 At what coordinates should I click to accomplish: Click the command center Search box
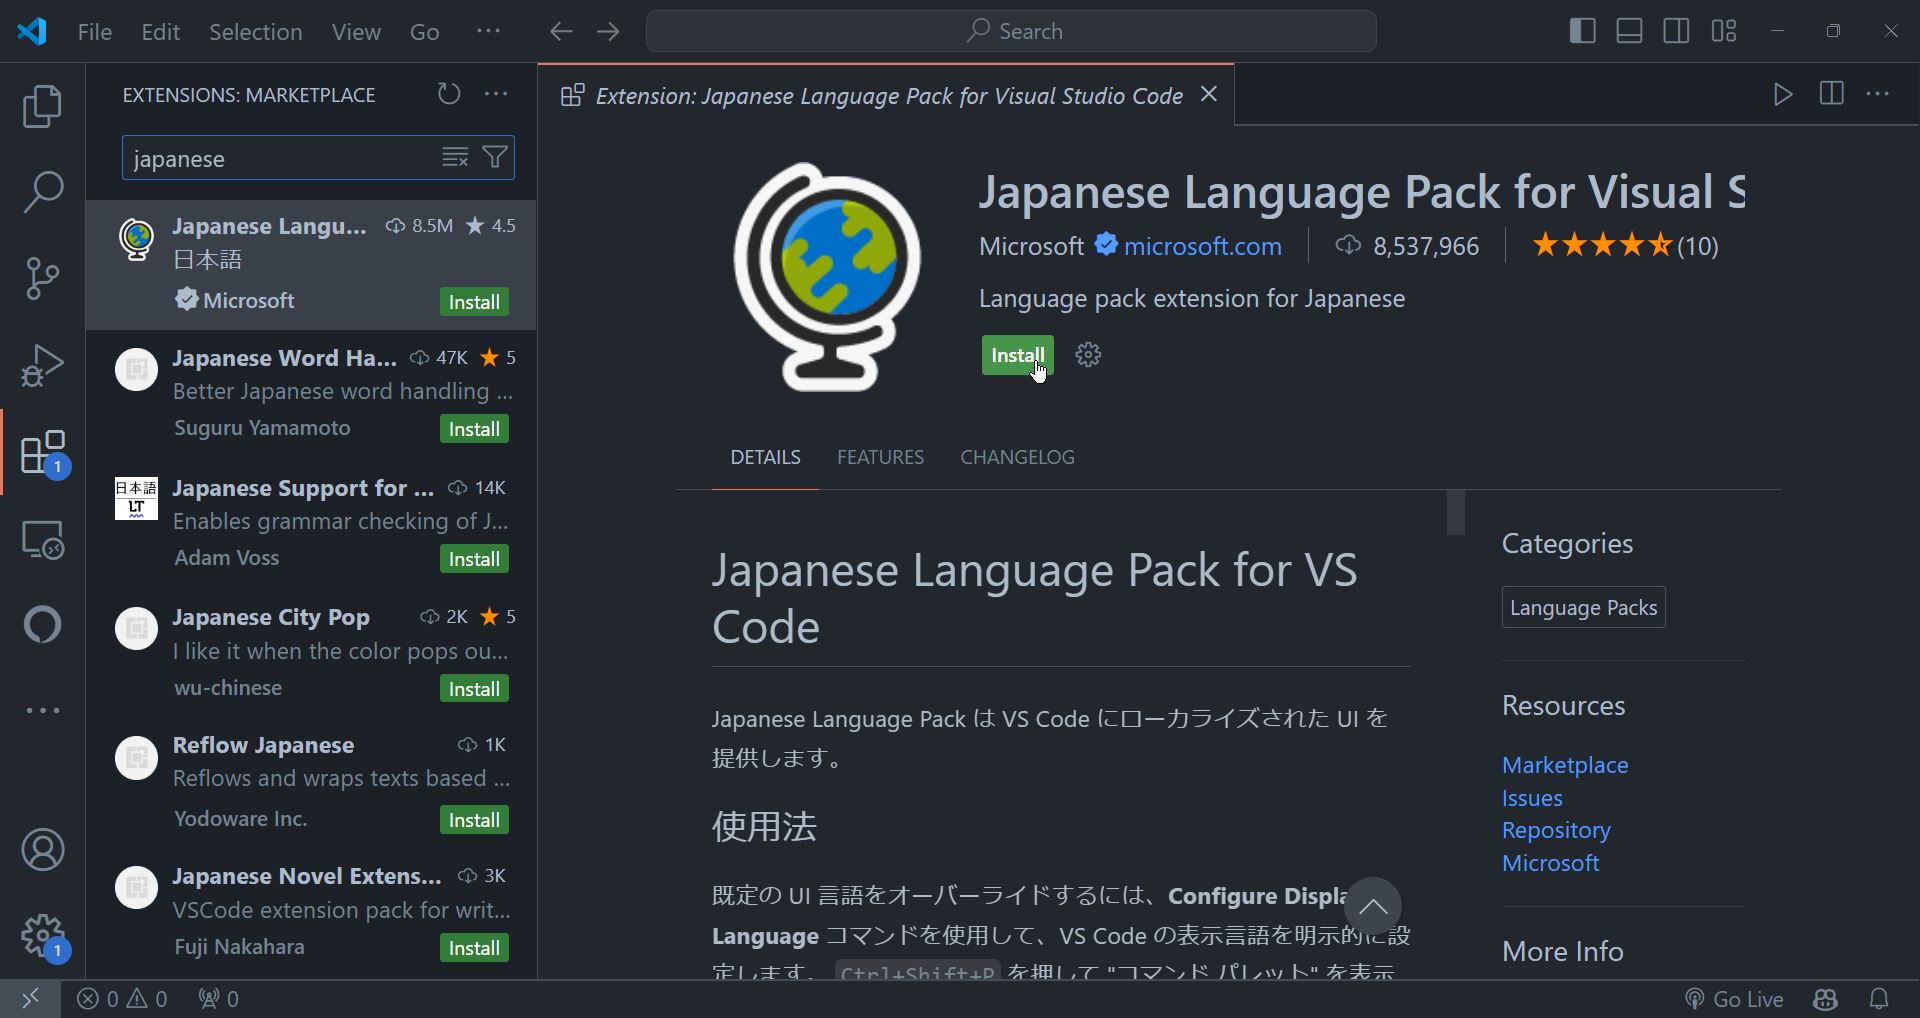(1011, 31)
